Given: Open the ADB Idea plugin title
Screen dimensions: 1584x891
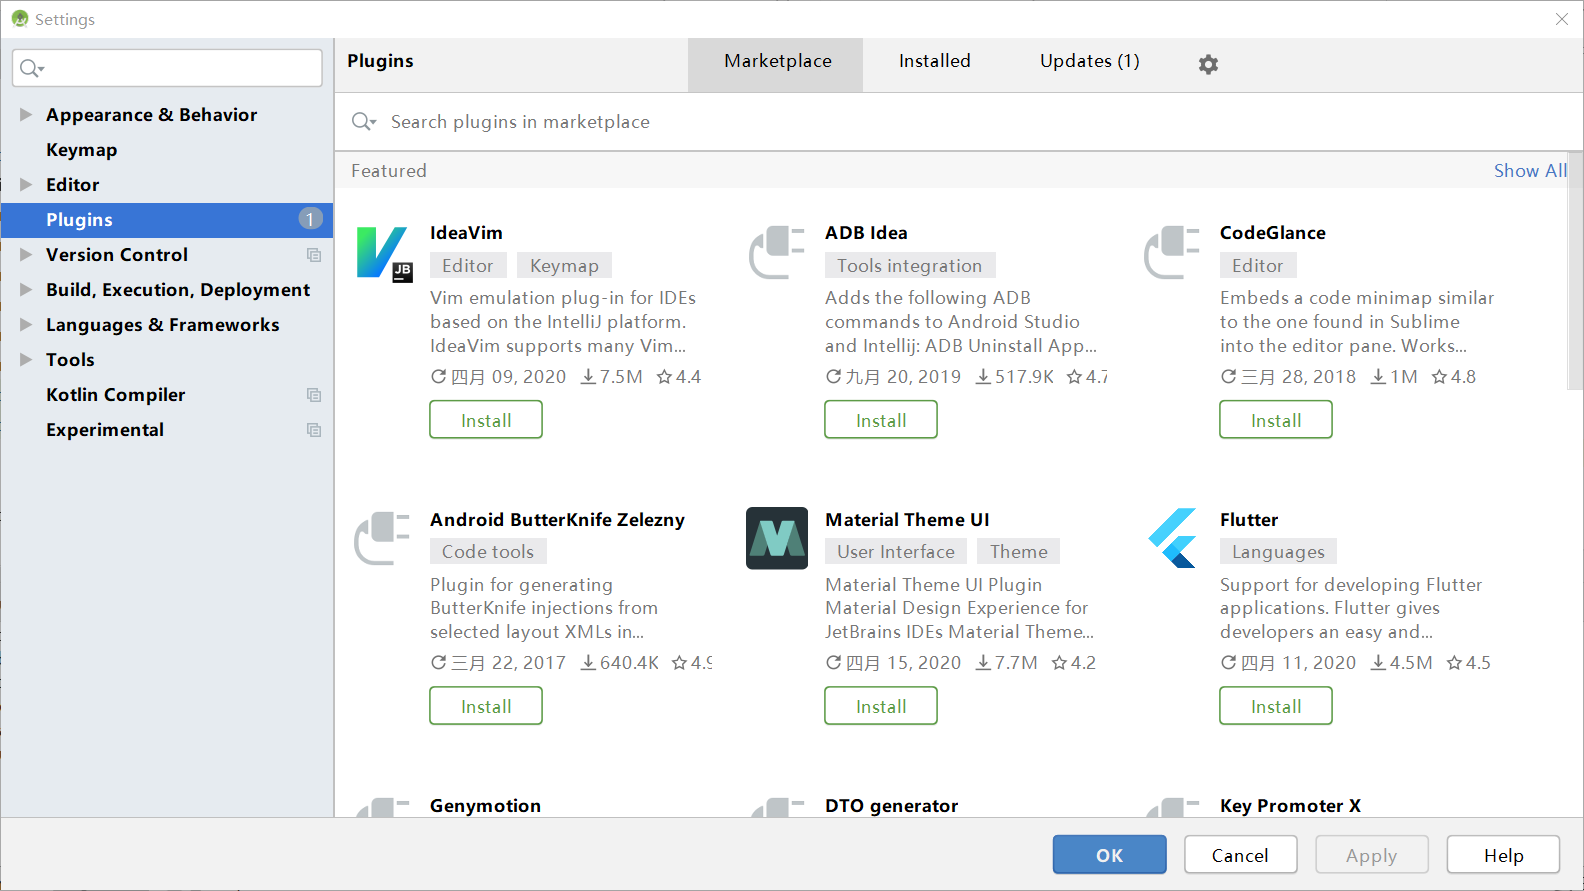Looking at the screenshot, I should 866,233.
